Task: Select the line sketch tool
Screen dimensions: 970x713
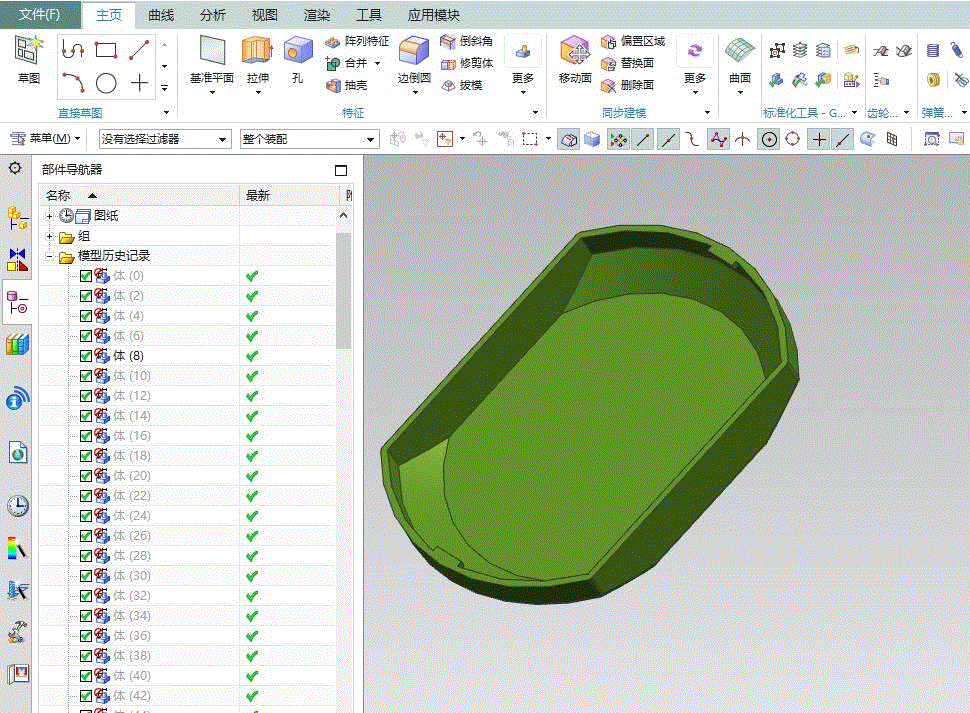Action: pyautogui.click(x=139, y=50)
